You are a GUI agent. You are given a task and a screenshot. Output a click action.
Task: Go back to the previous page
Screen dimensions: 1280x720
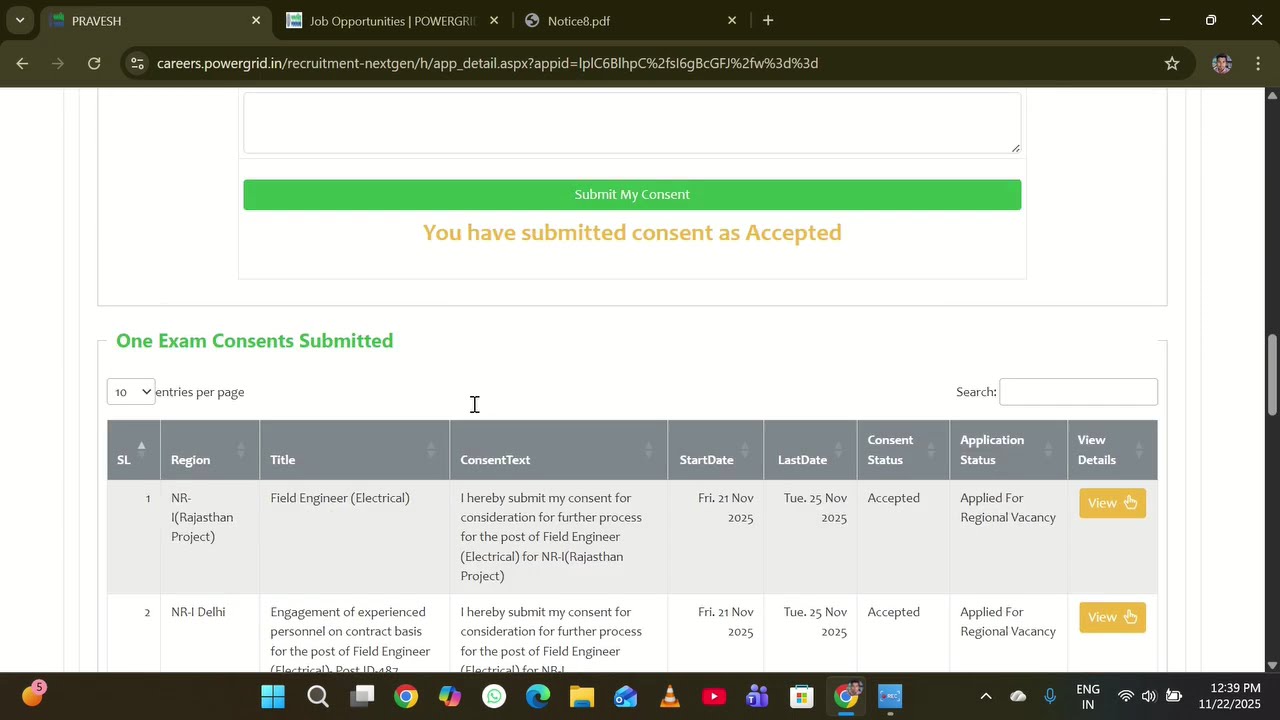pos(22,63)
